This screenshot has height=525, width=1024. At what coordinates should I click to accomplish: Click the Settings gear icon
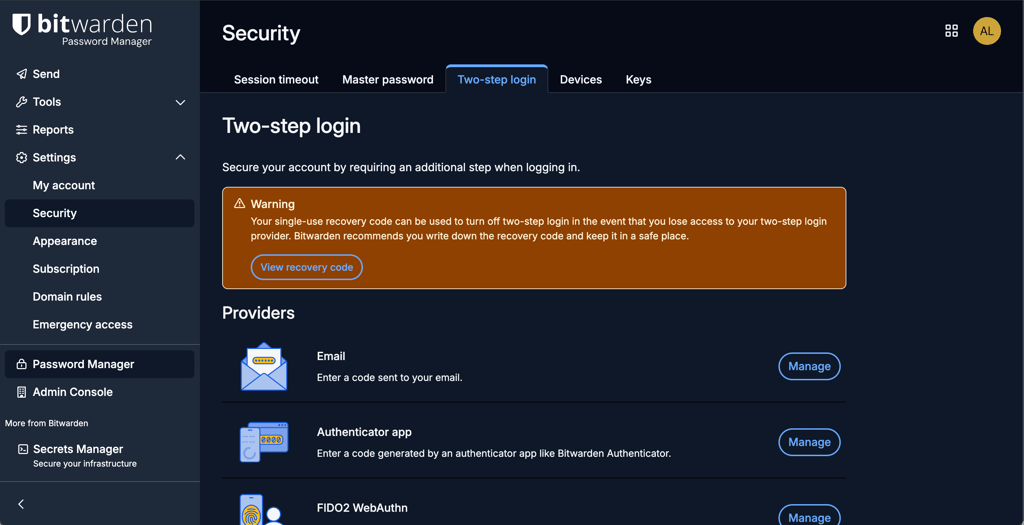(22, 157)
